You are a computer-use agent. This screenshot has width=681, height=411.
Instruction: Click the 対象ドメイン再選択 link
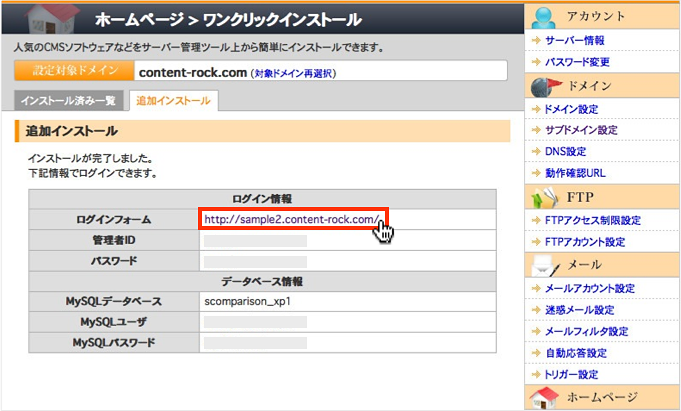[x=293, y=73]
